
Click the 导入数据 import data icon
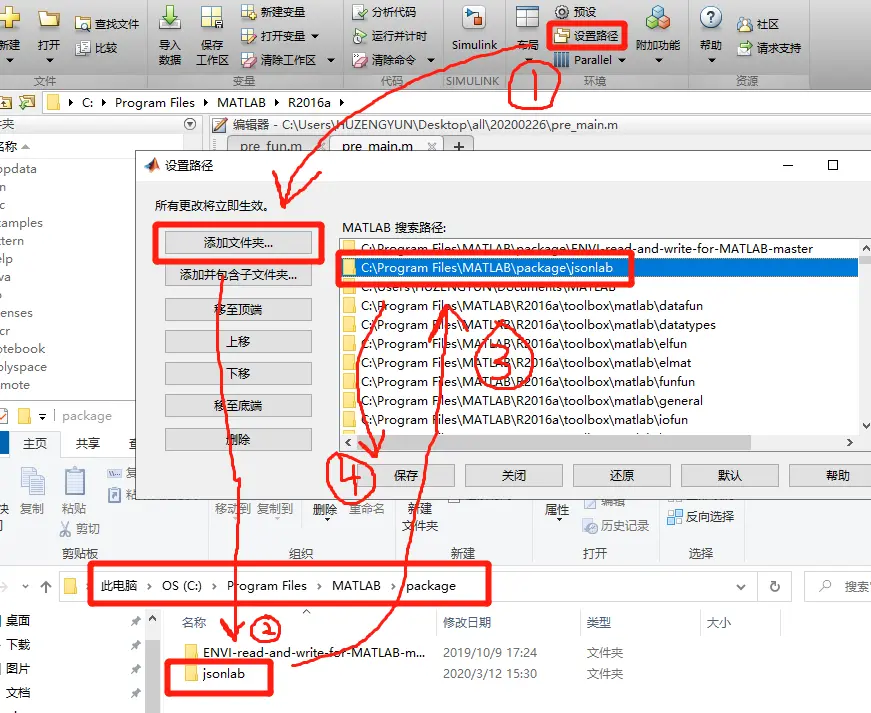coord(169,18)
